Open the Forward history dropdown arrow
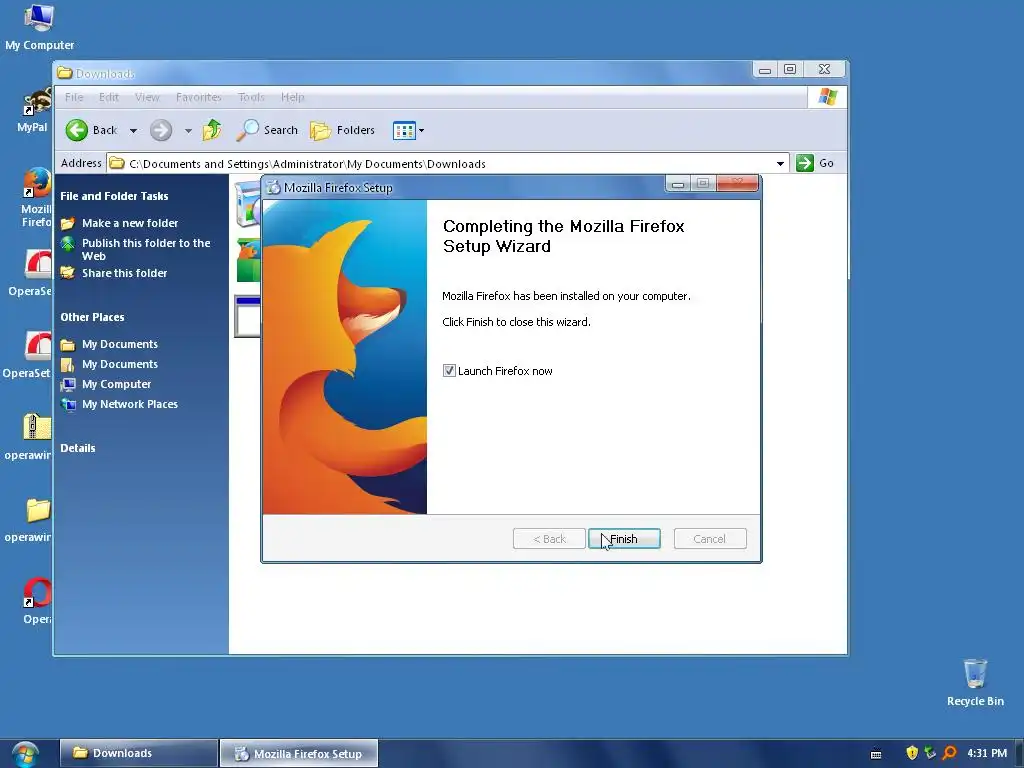 (x=188, y=131)
